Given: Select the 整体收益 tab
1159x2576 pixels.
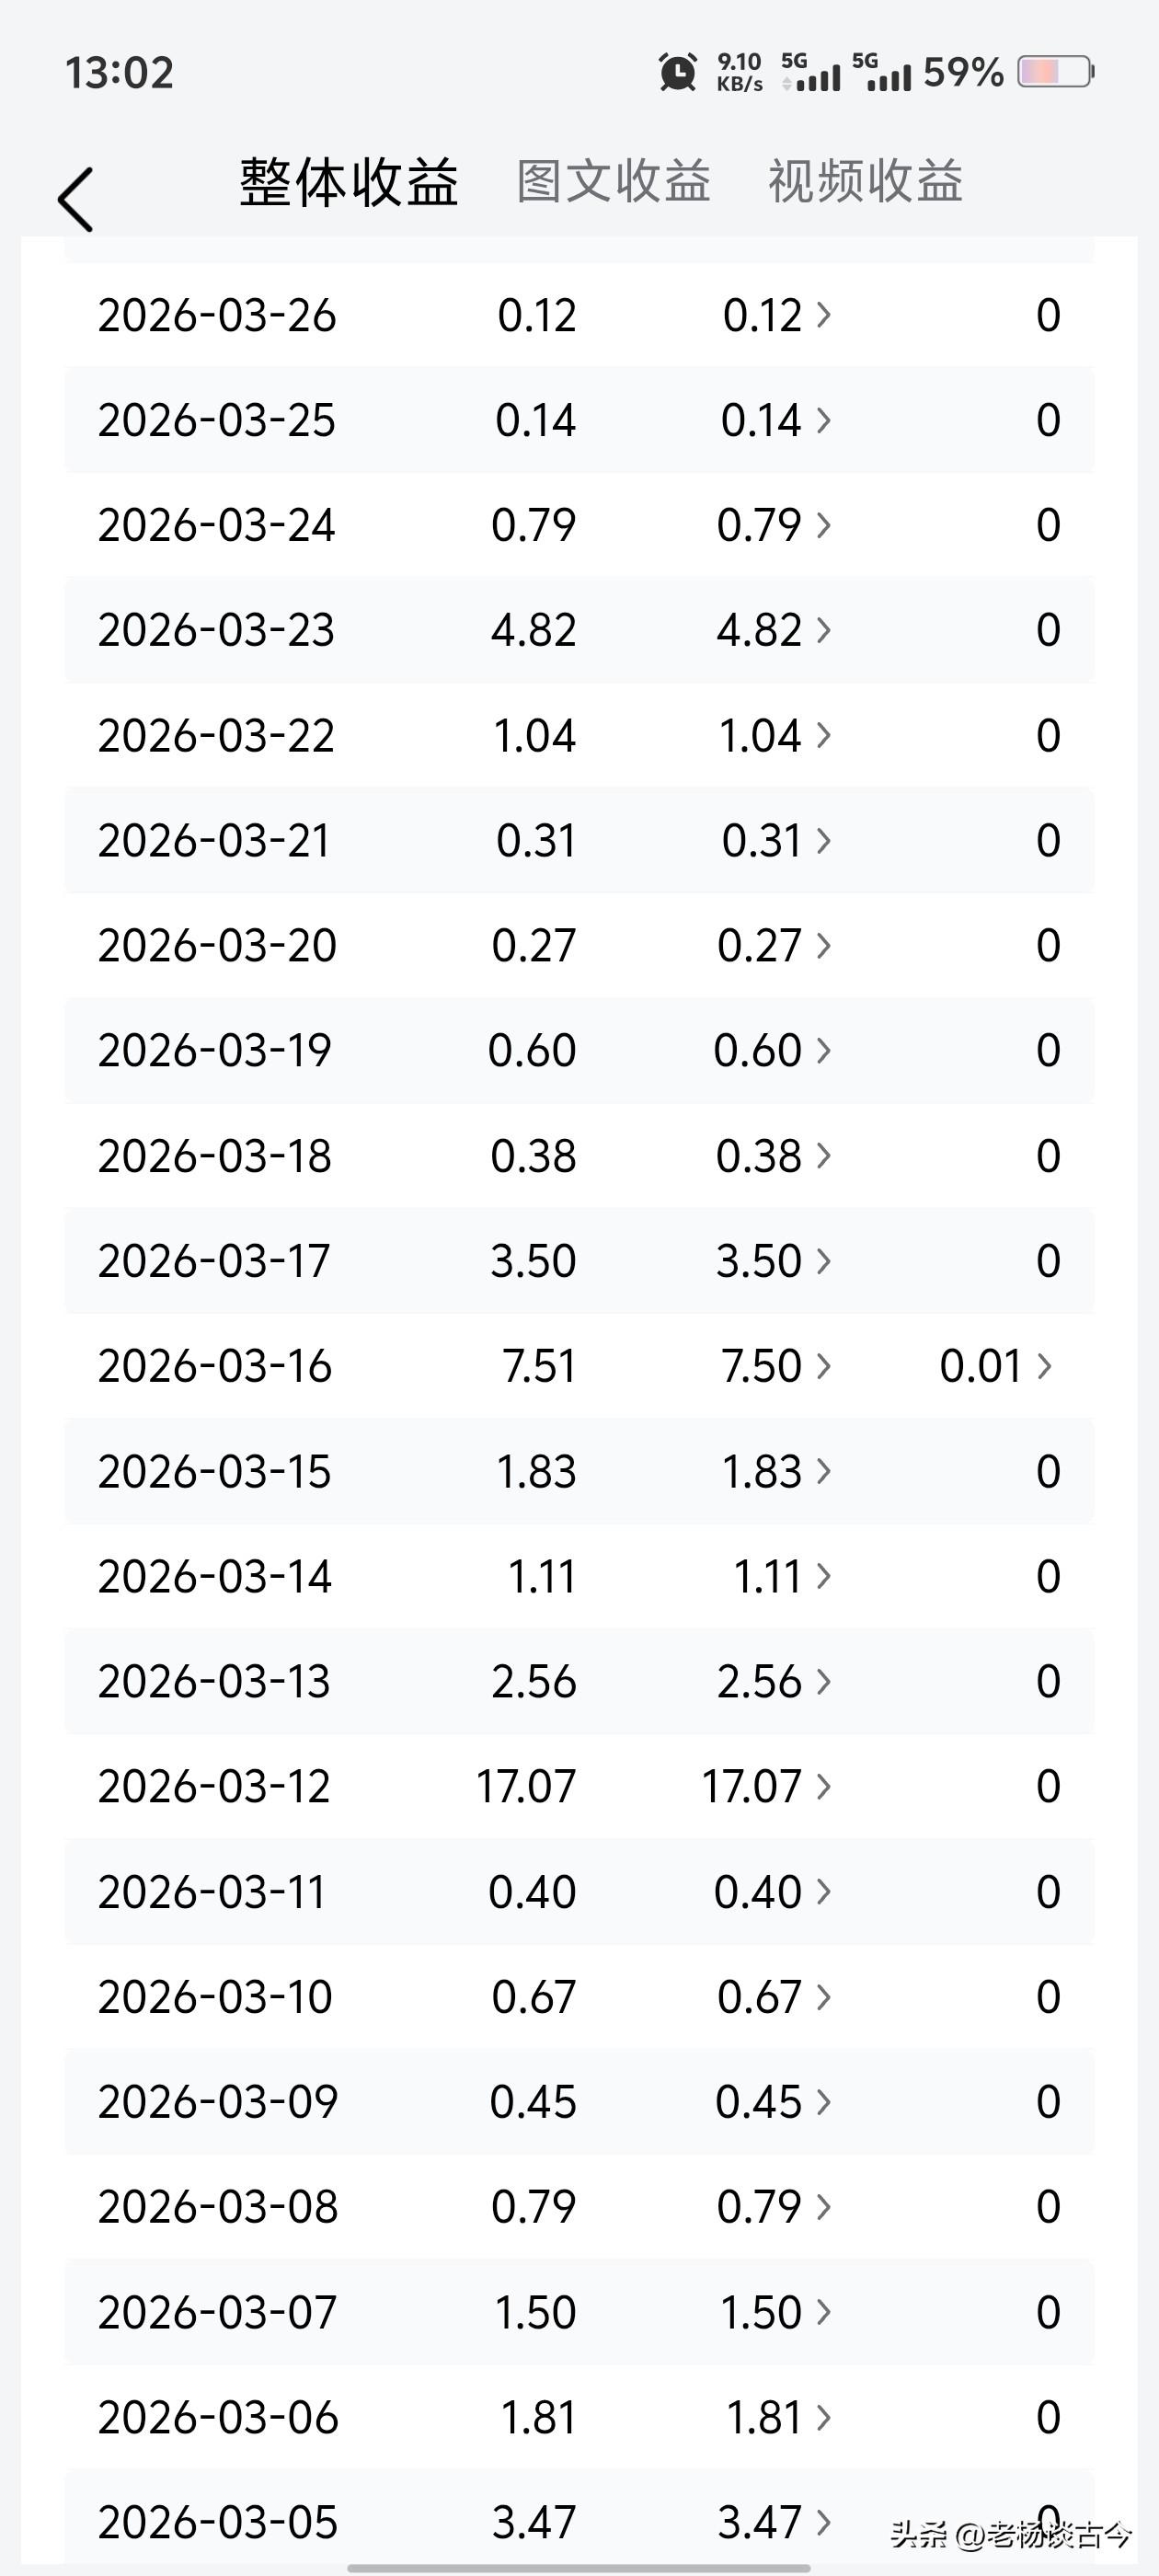Looking at the screenshot, I should 348,182.
